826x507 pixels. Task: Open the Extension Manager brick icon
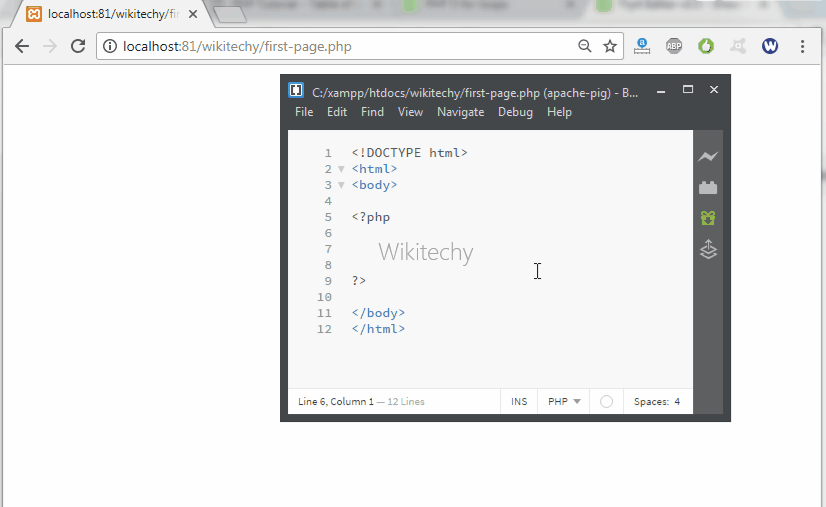708,187
